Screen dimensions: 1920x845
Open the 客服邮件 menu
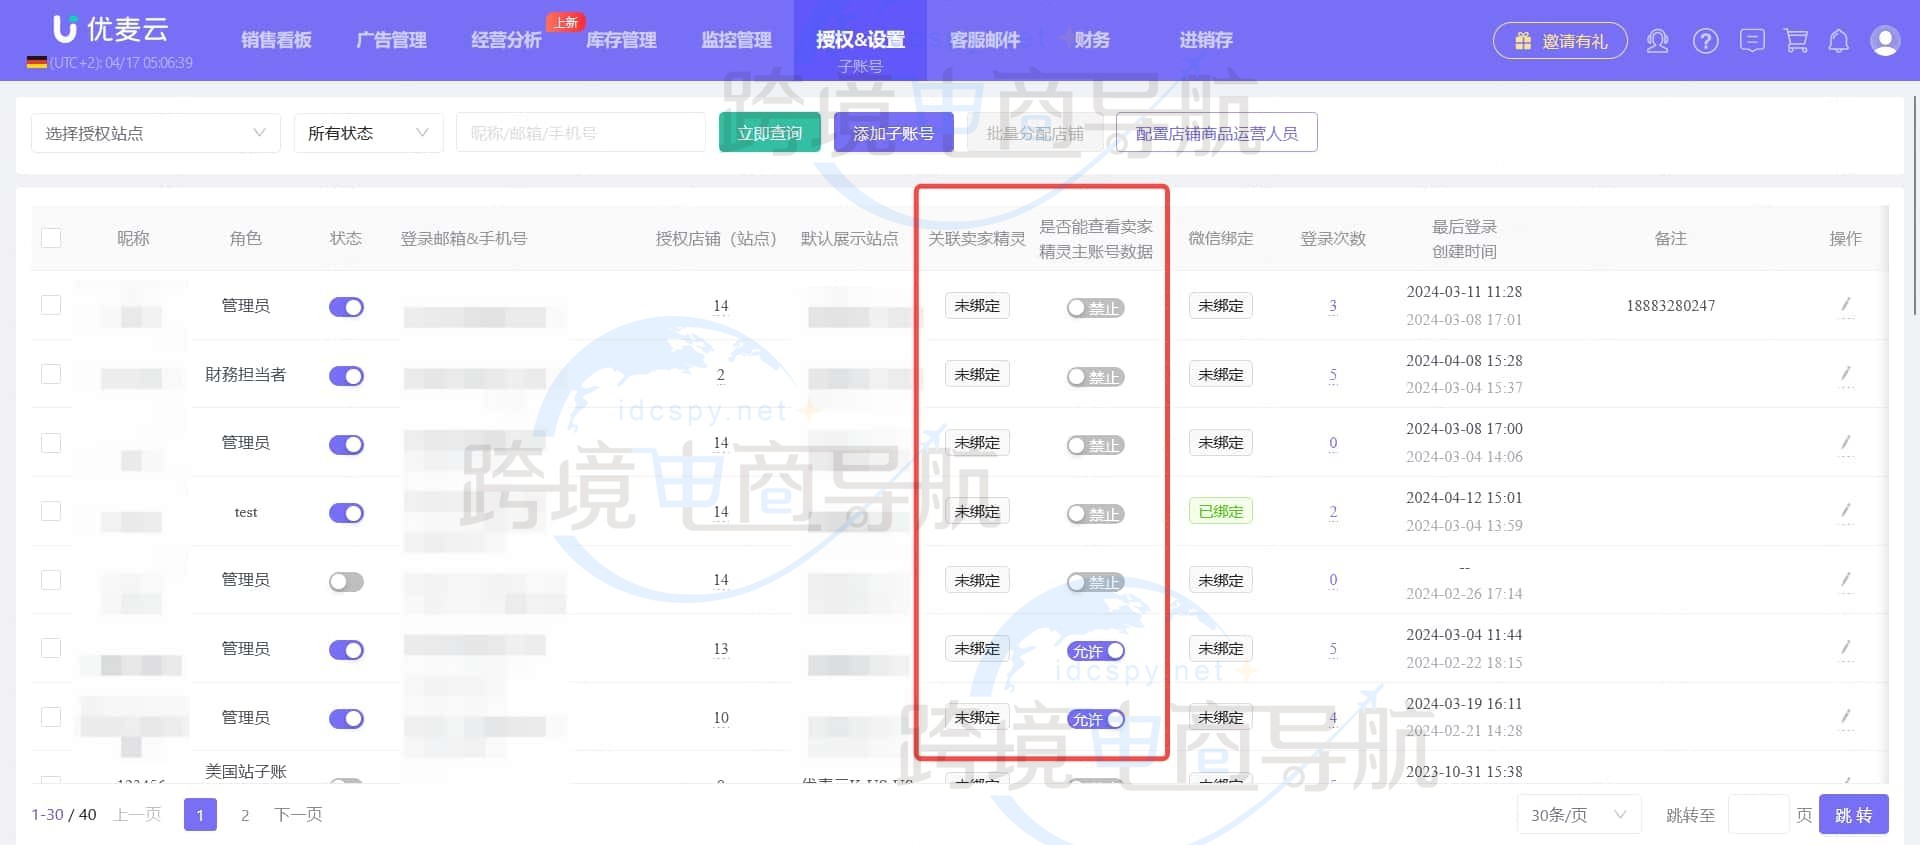coord(984,40)
